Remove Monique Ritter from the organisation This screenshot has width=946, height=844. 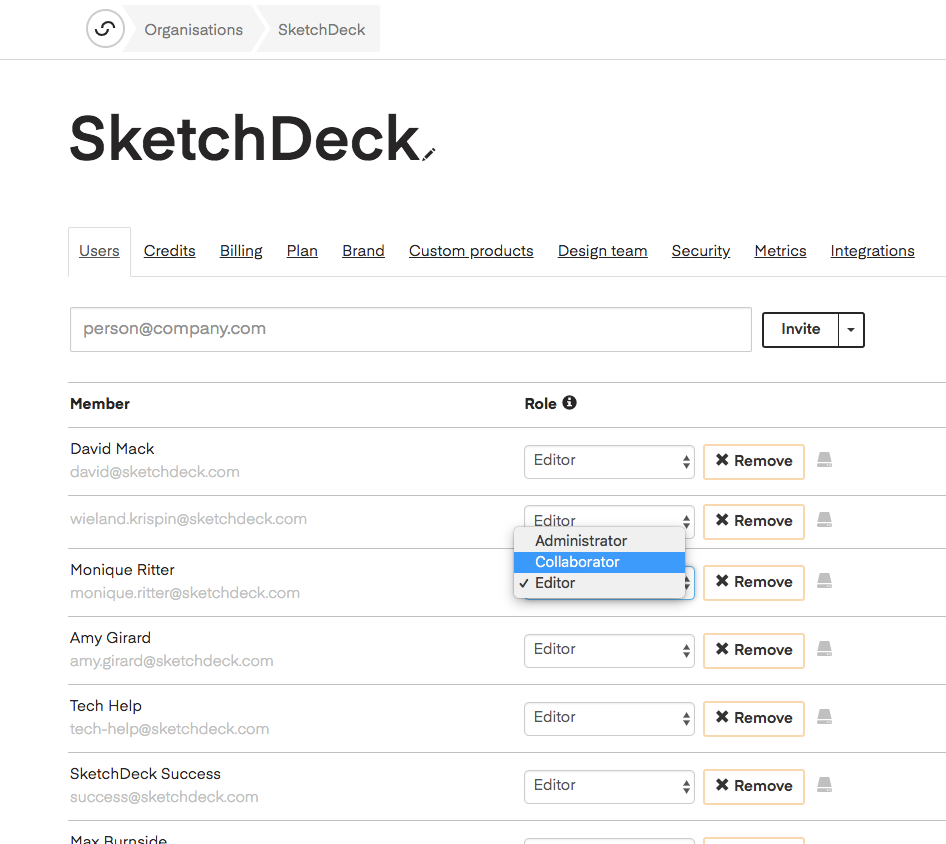(x=754, y=582)
